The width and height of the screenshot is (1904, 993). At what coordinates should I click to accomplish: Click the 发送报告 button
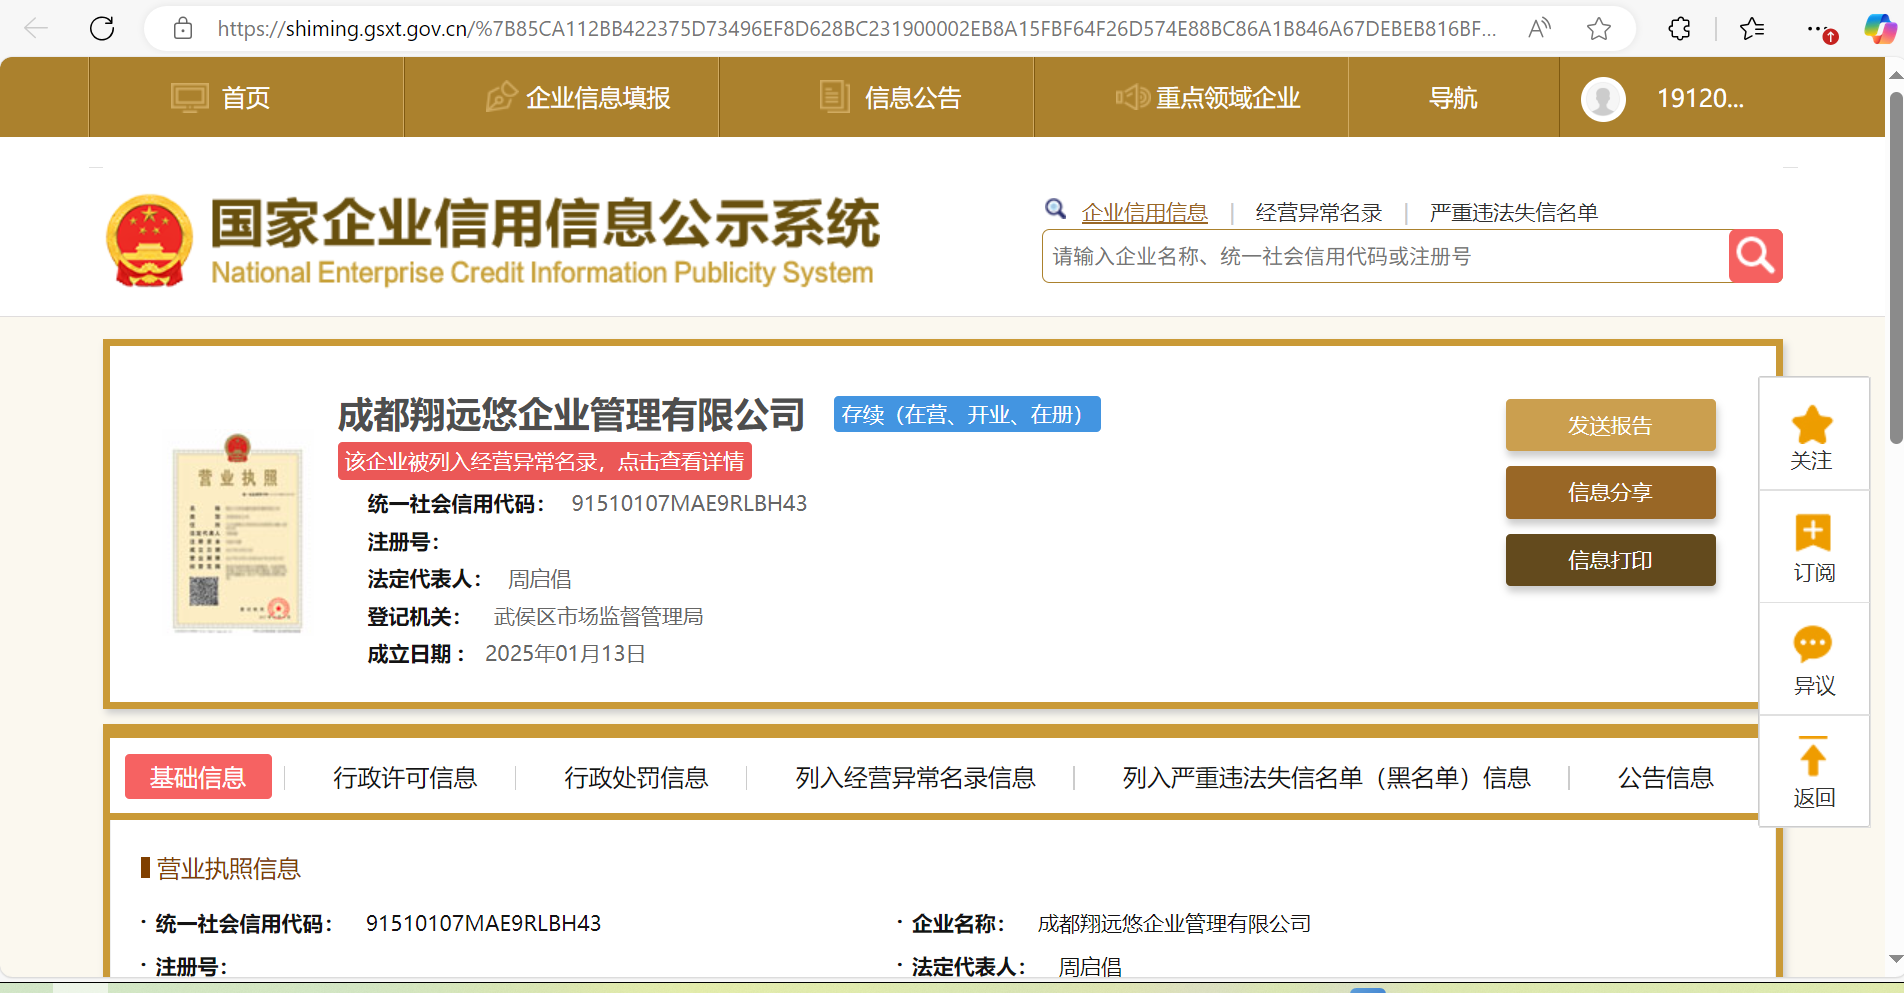1610,425
